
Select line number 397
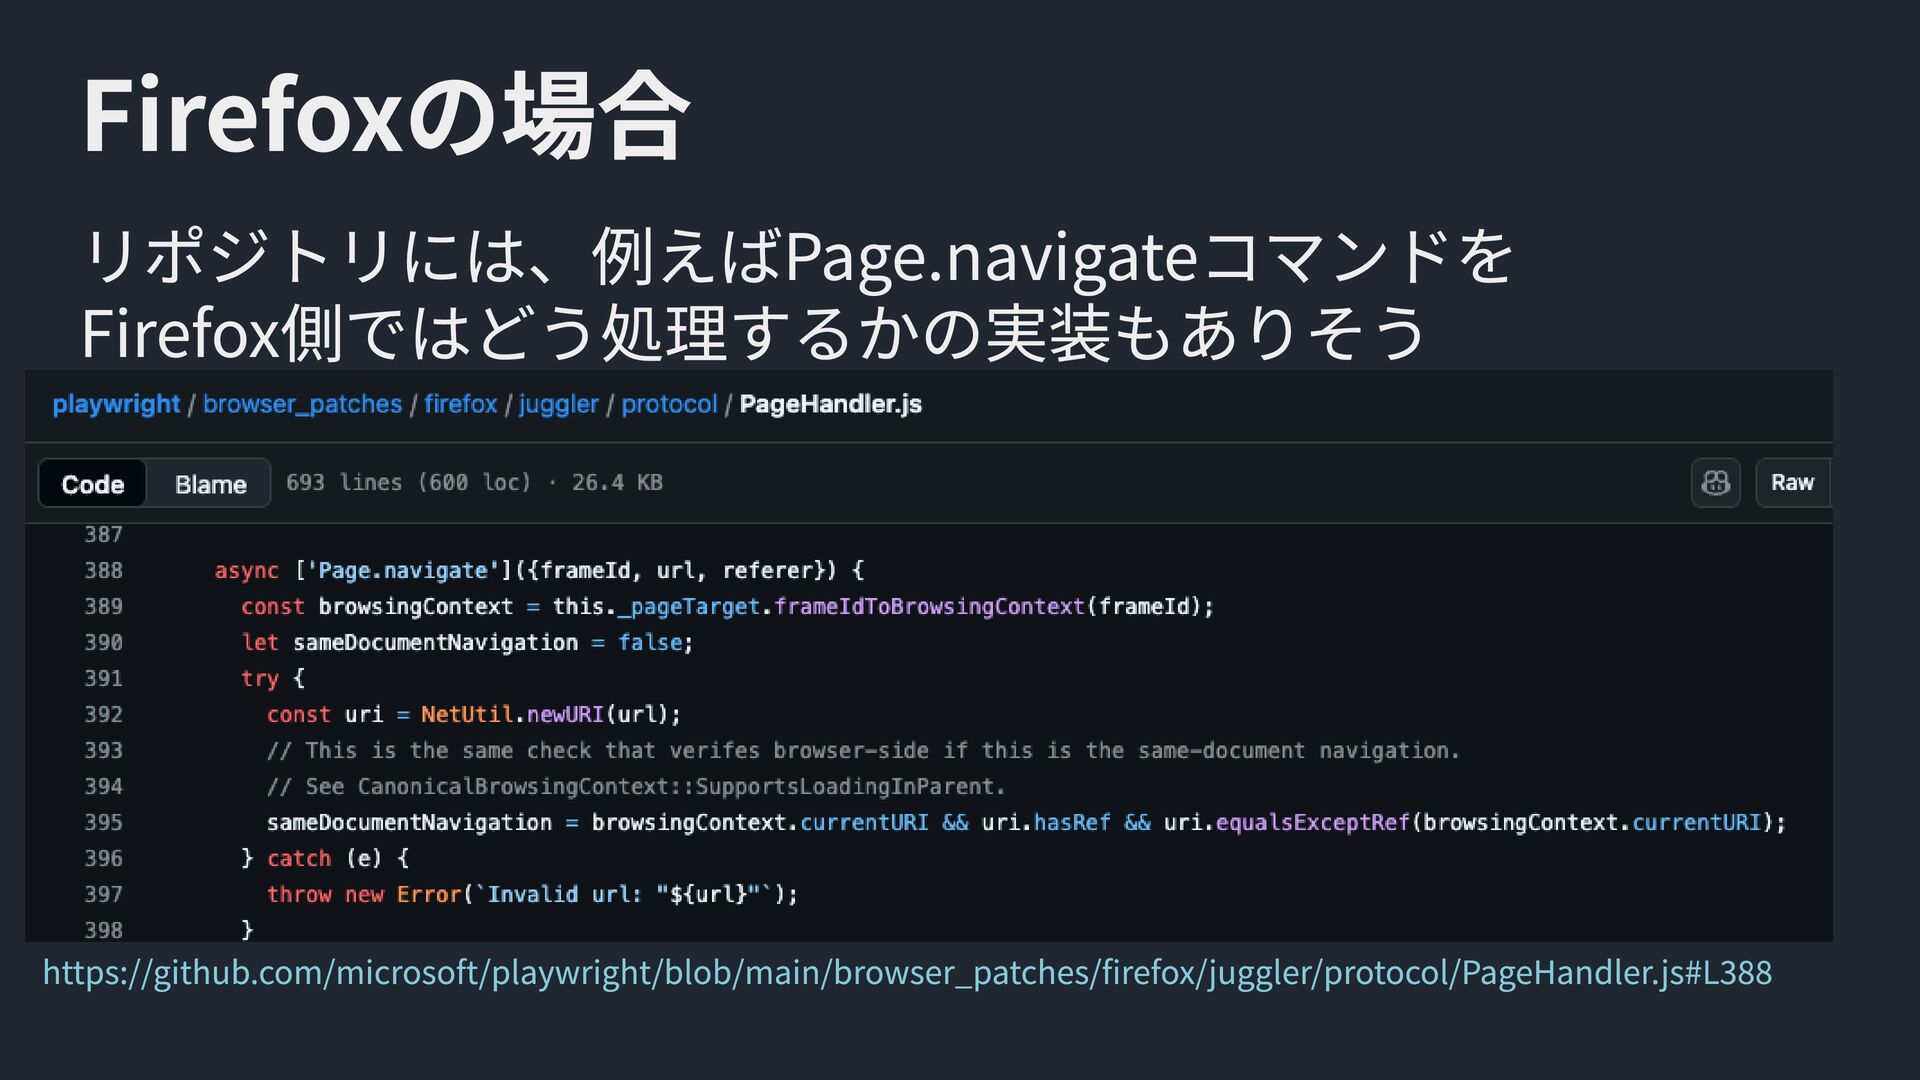click(103, 895)
